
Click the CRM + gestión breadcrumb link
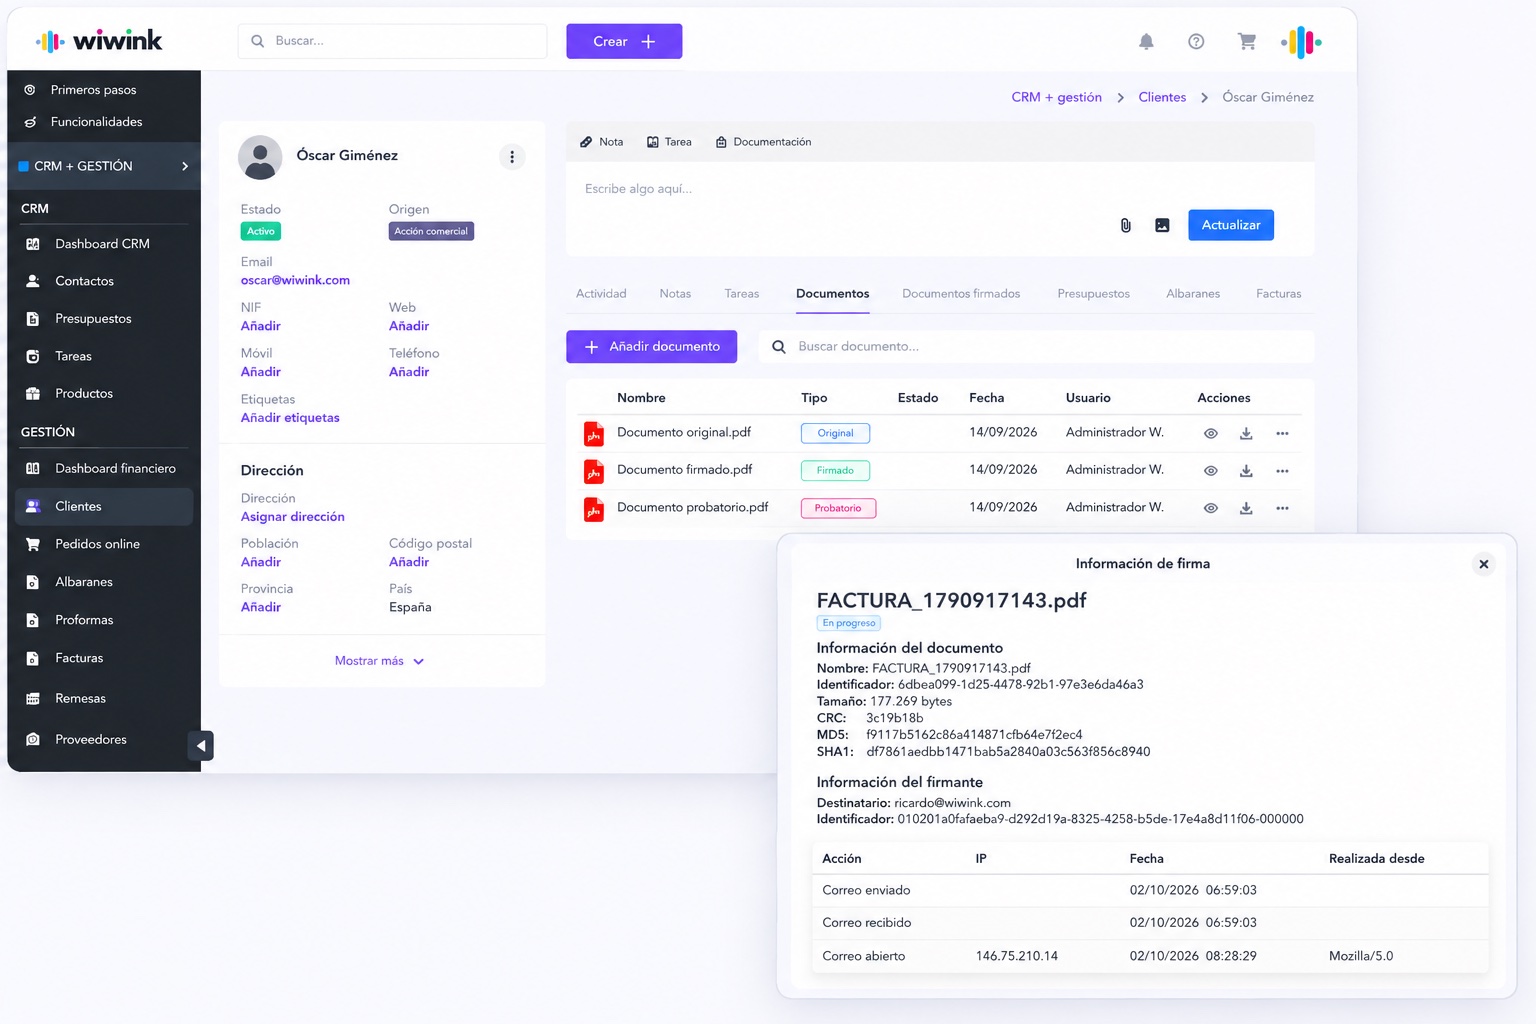click(1056, 97)
